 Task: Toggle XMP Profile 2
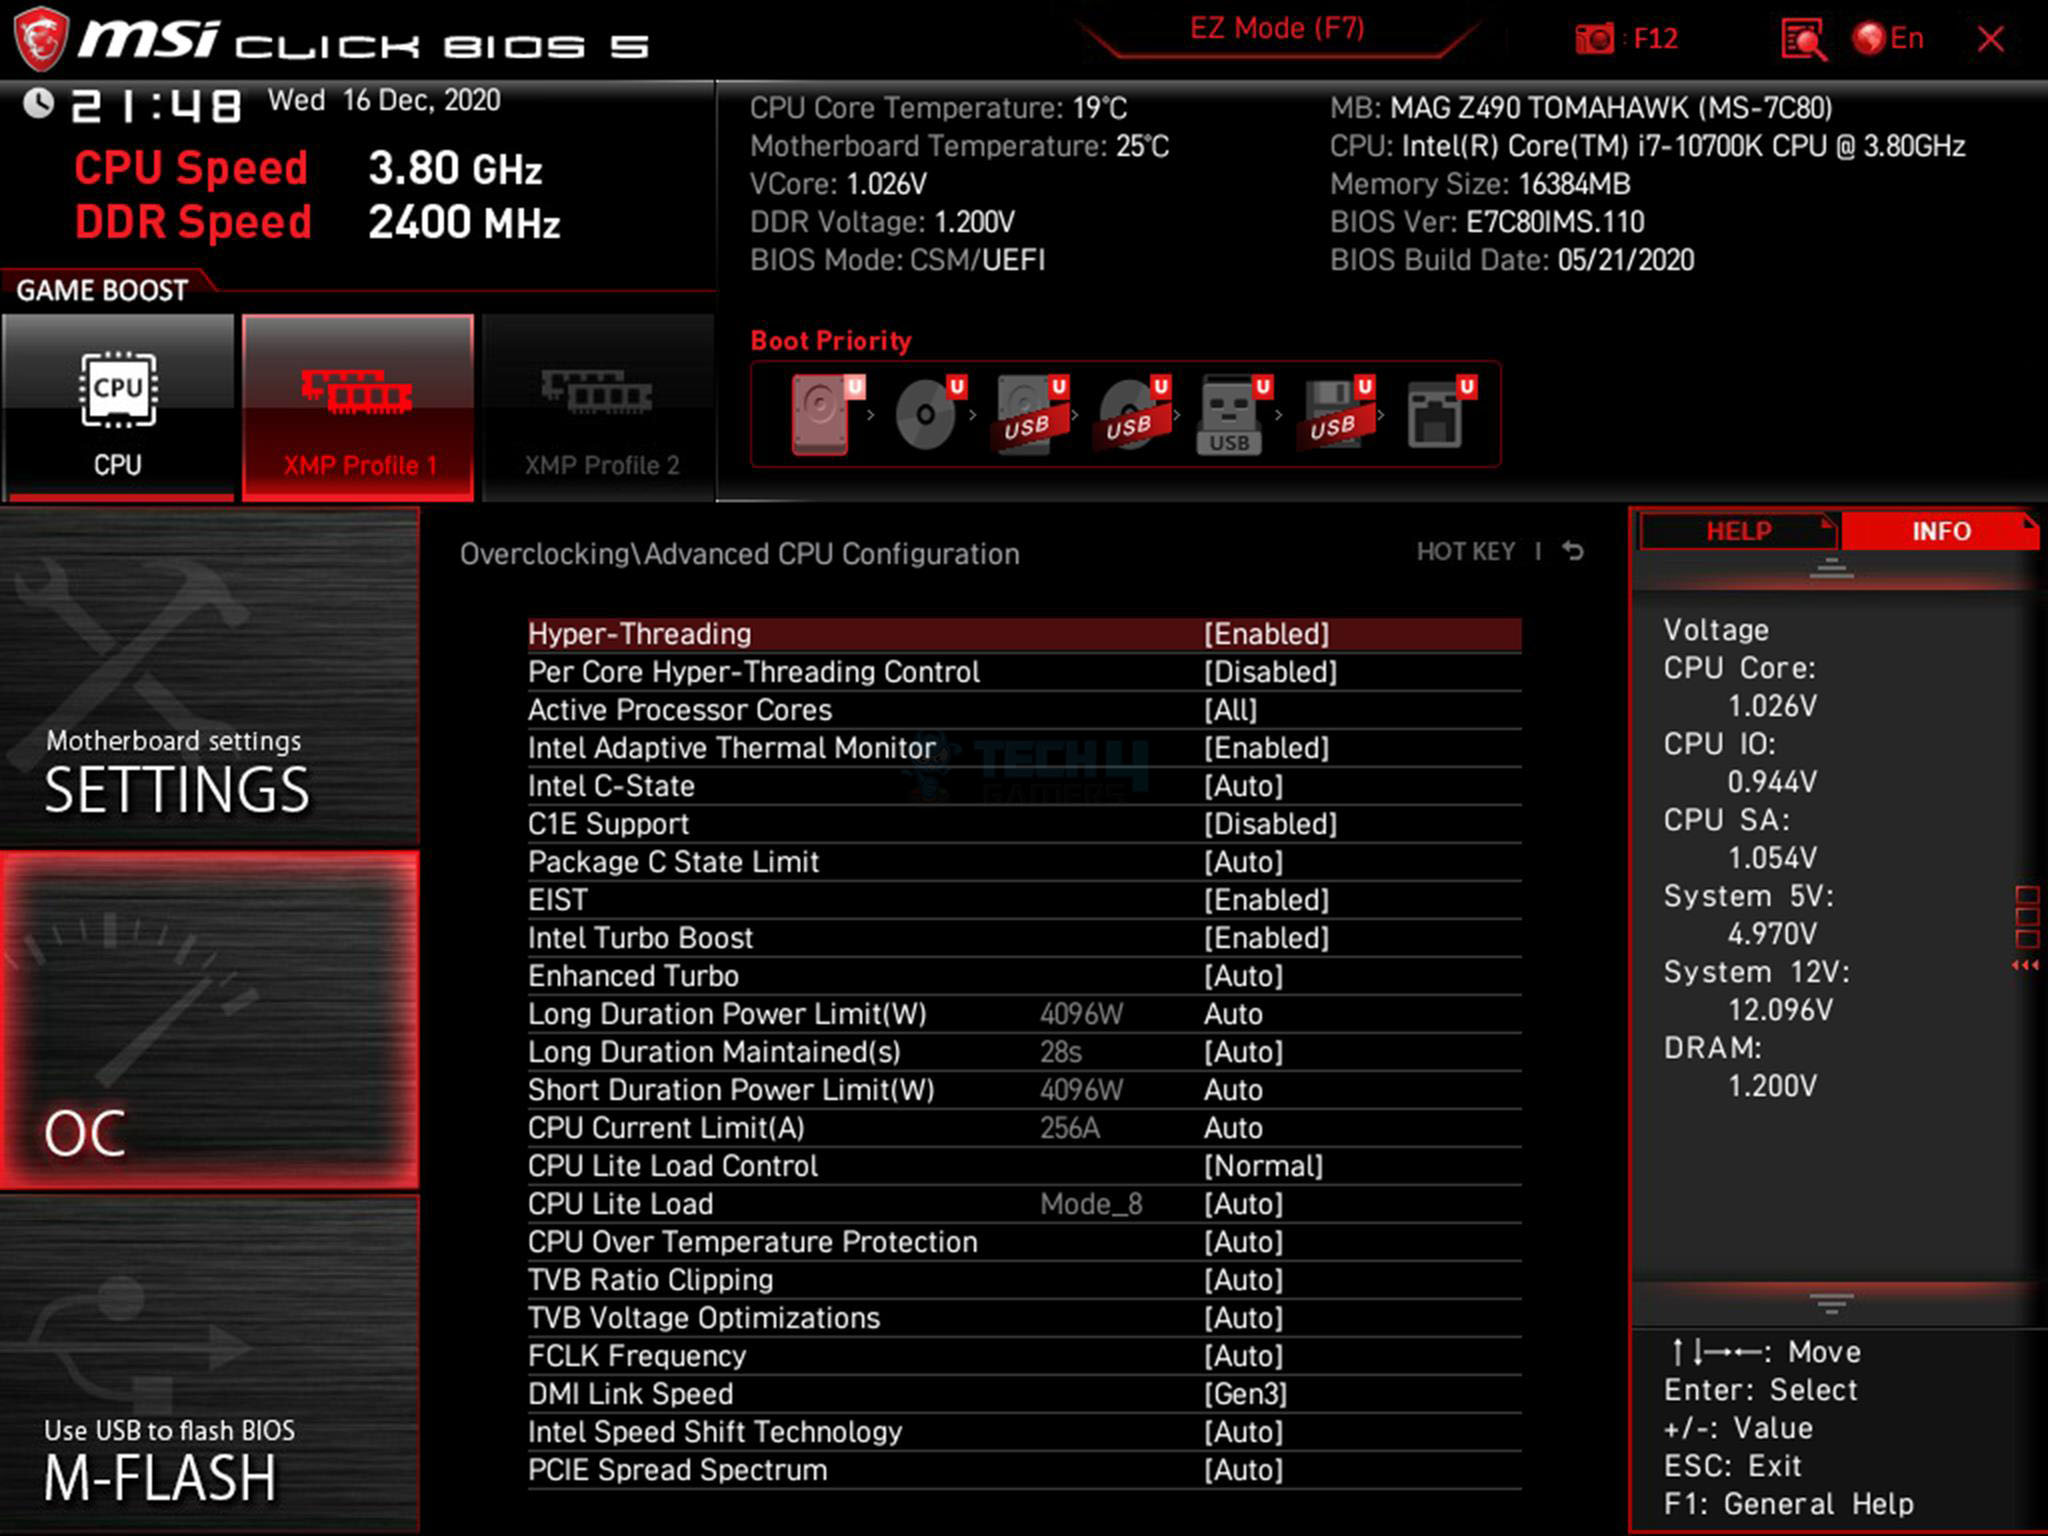click(x=598, y=407)
